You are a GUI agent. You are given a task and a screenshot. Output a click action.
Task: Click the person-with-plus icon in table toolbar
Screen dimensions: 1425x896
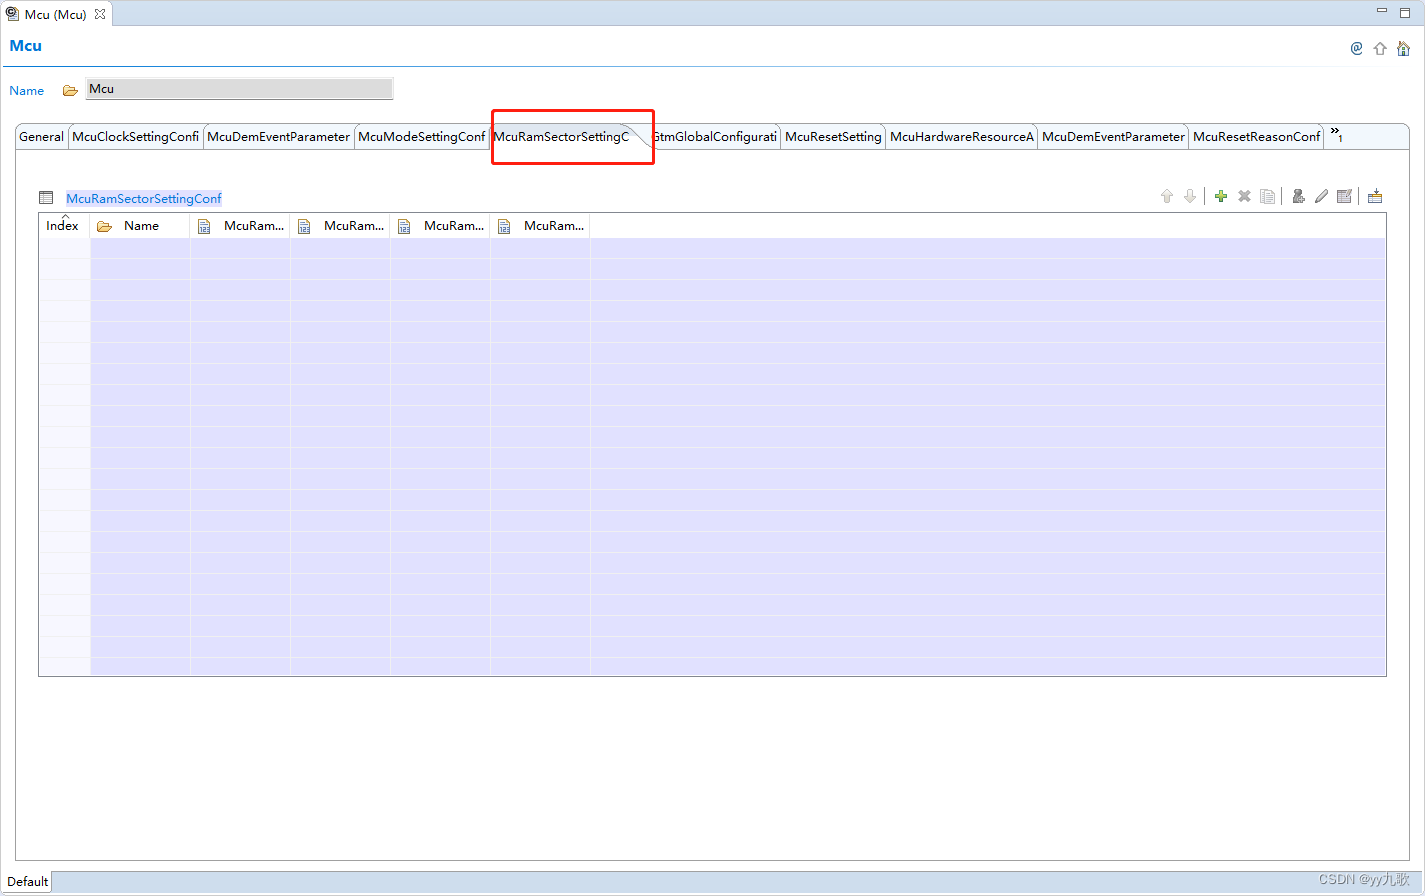1298,196
